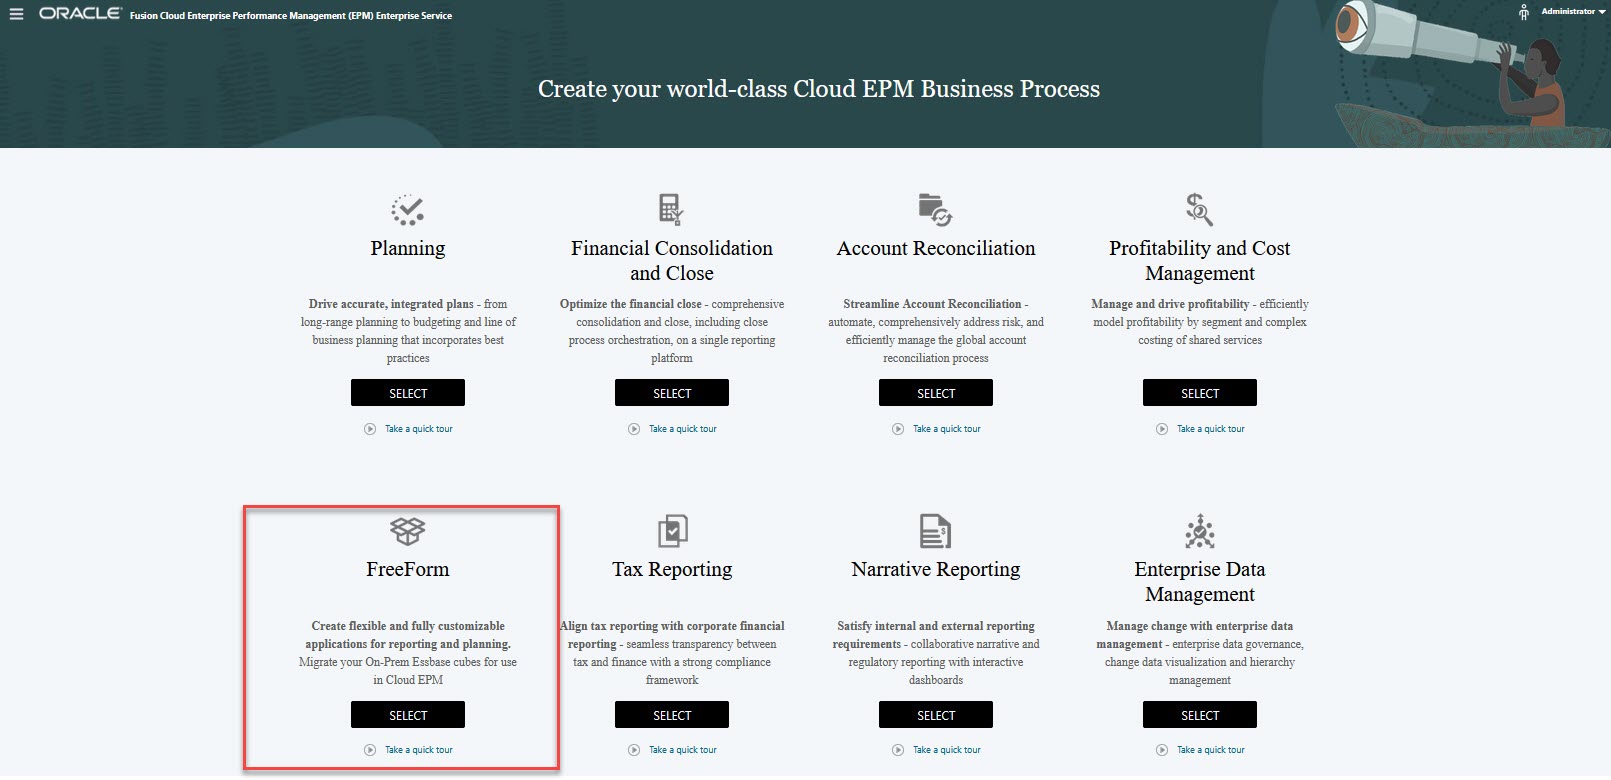Click the 'Streamline Account Reconciliation' description
The image size is (1611, 780).
click(936, 331)
